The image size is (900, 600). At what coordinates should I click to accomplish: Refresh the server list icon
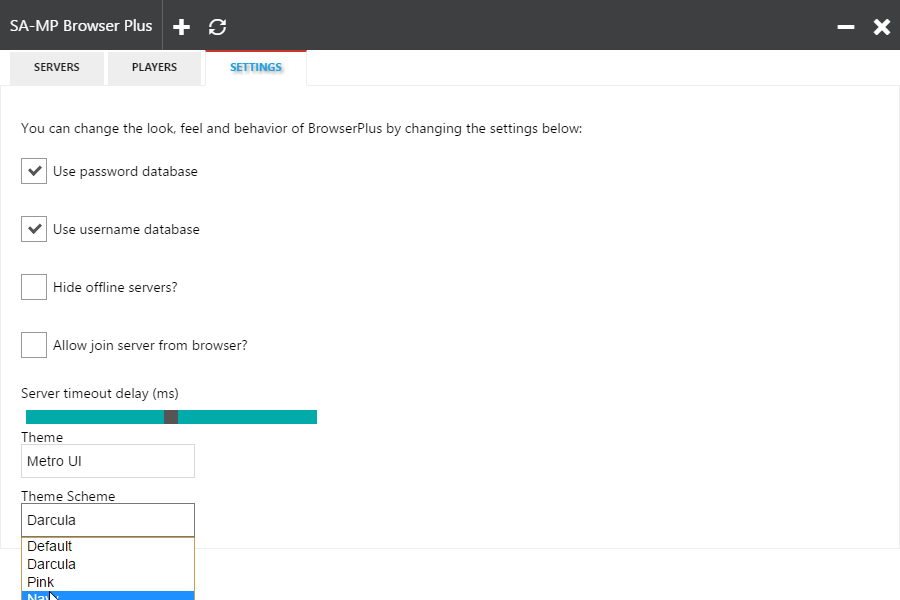tap(218, 26)
